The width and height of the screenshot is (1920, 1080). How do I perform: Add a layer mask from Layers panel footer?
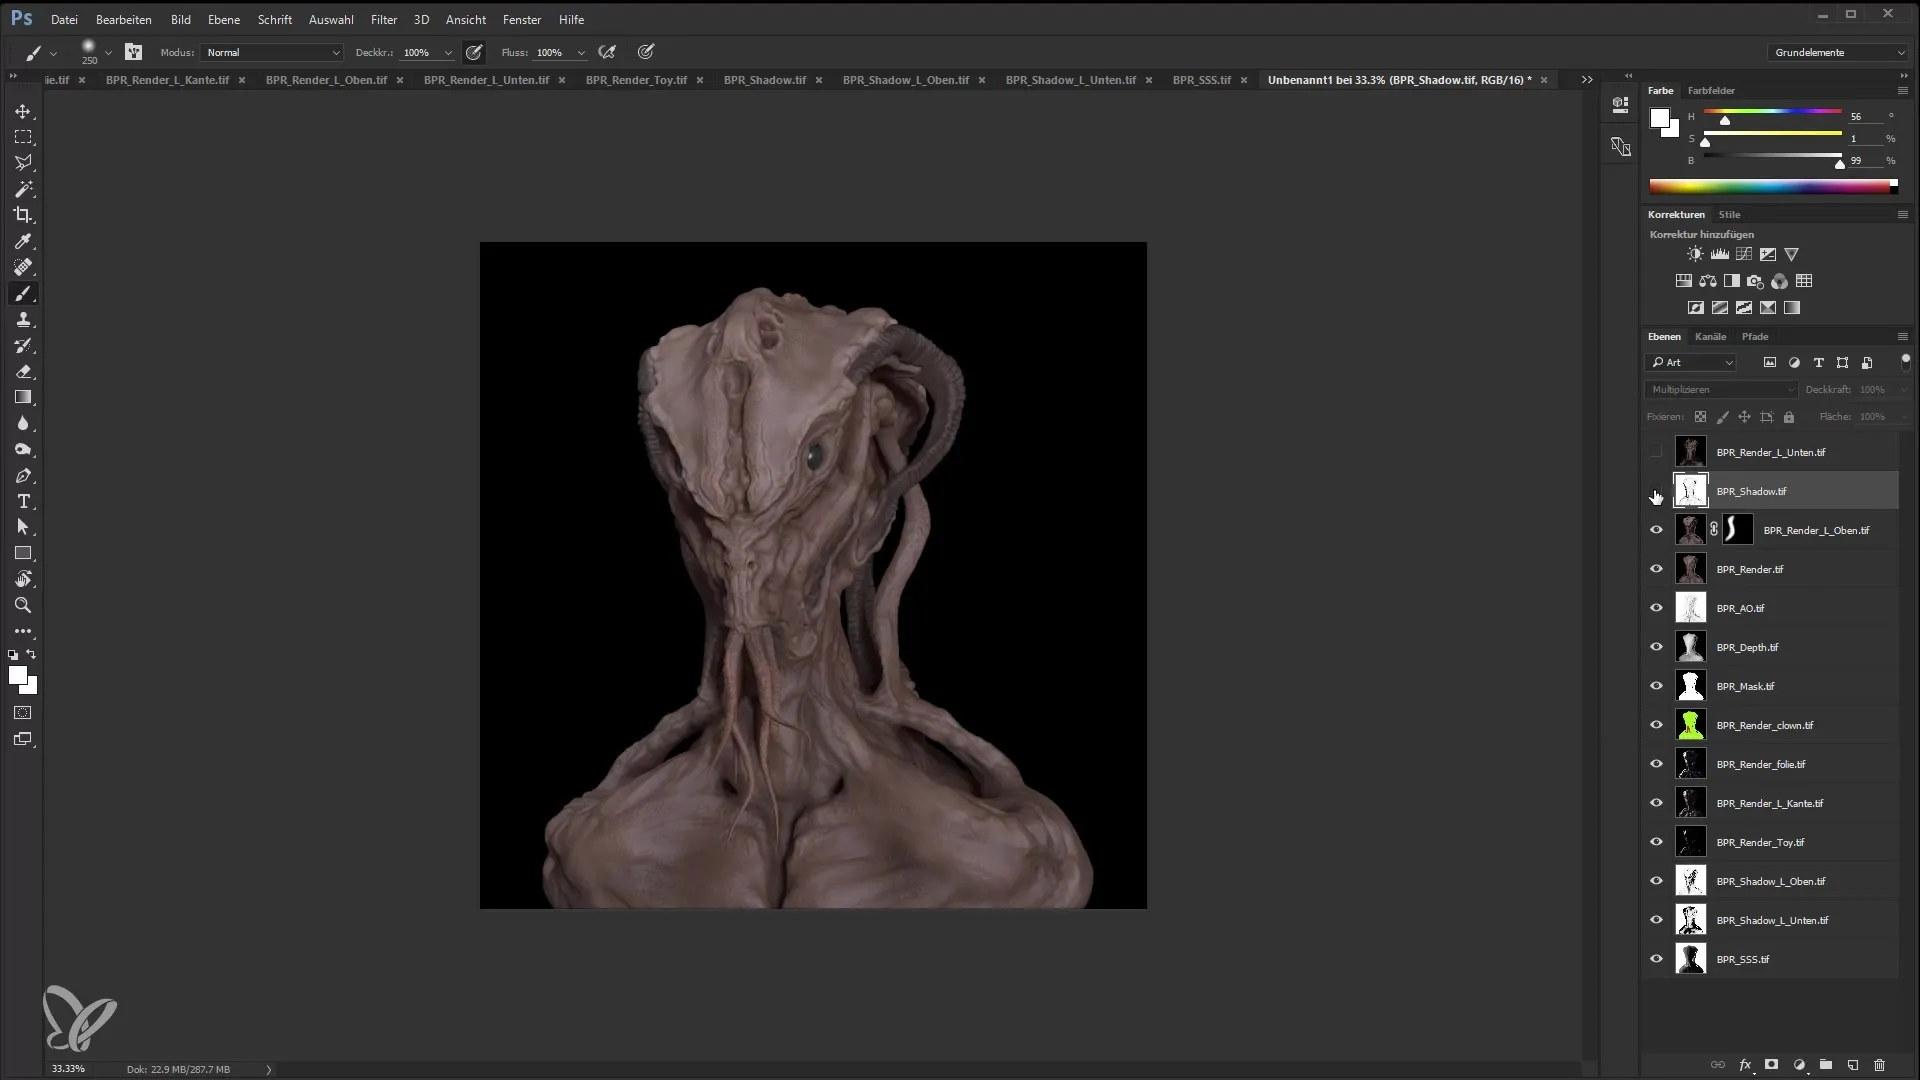point(1771,1065)
